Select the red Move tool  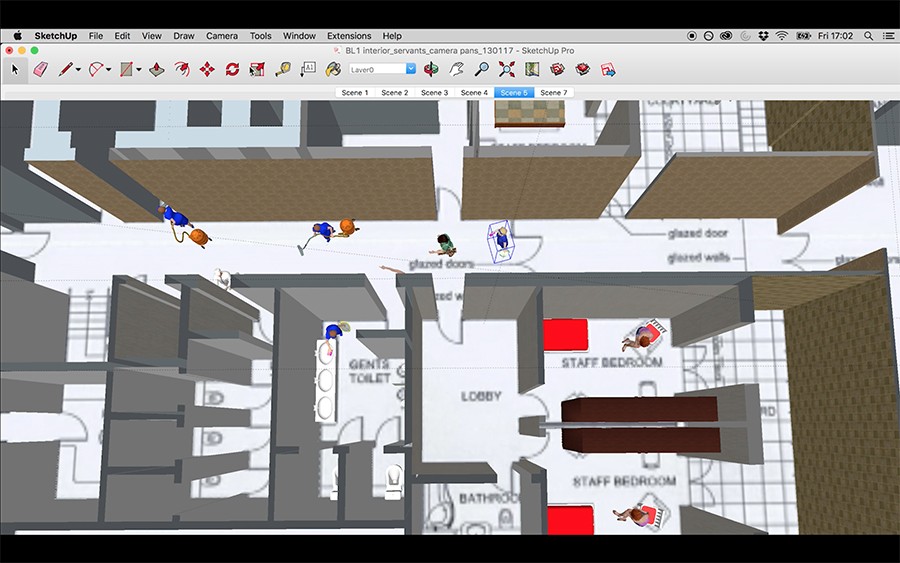tap(207, 70)
